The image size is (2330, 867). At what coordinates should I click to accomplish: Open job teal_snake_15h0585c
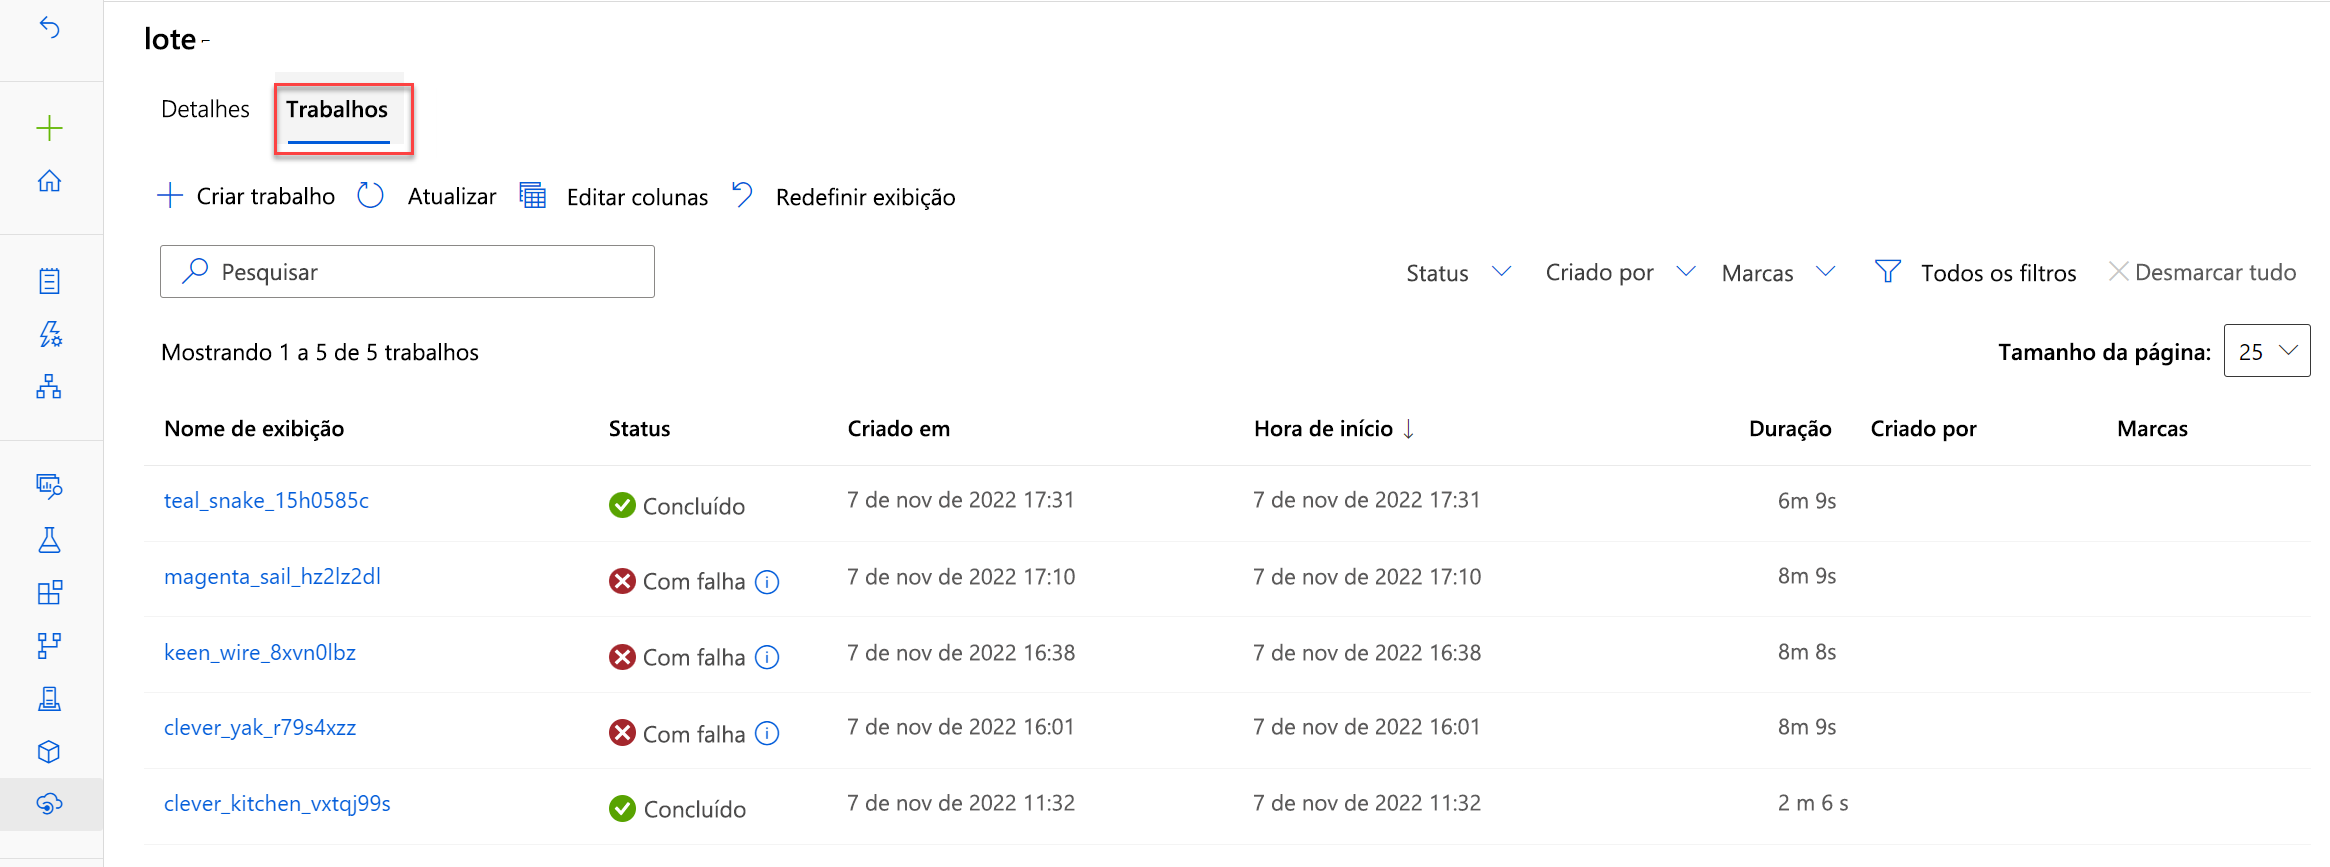tap(266, 501)
